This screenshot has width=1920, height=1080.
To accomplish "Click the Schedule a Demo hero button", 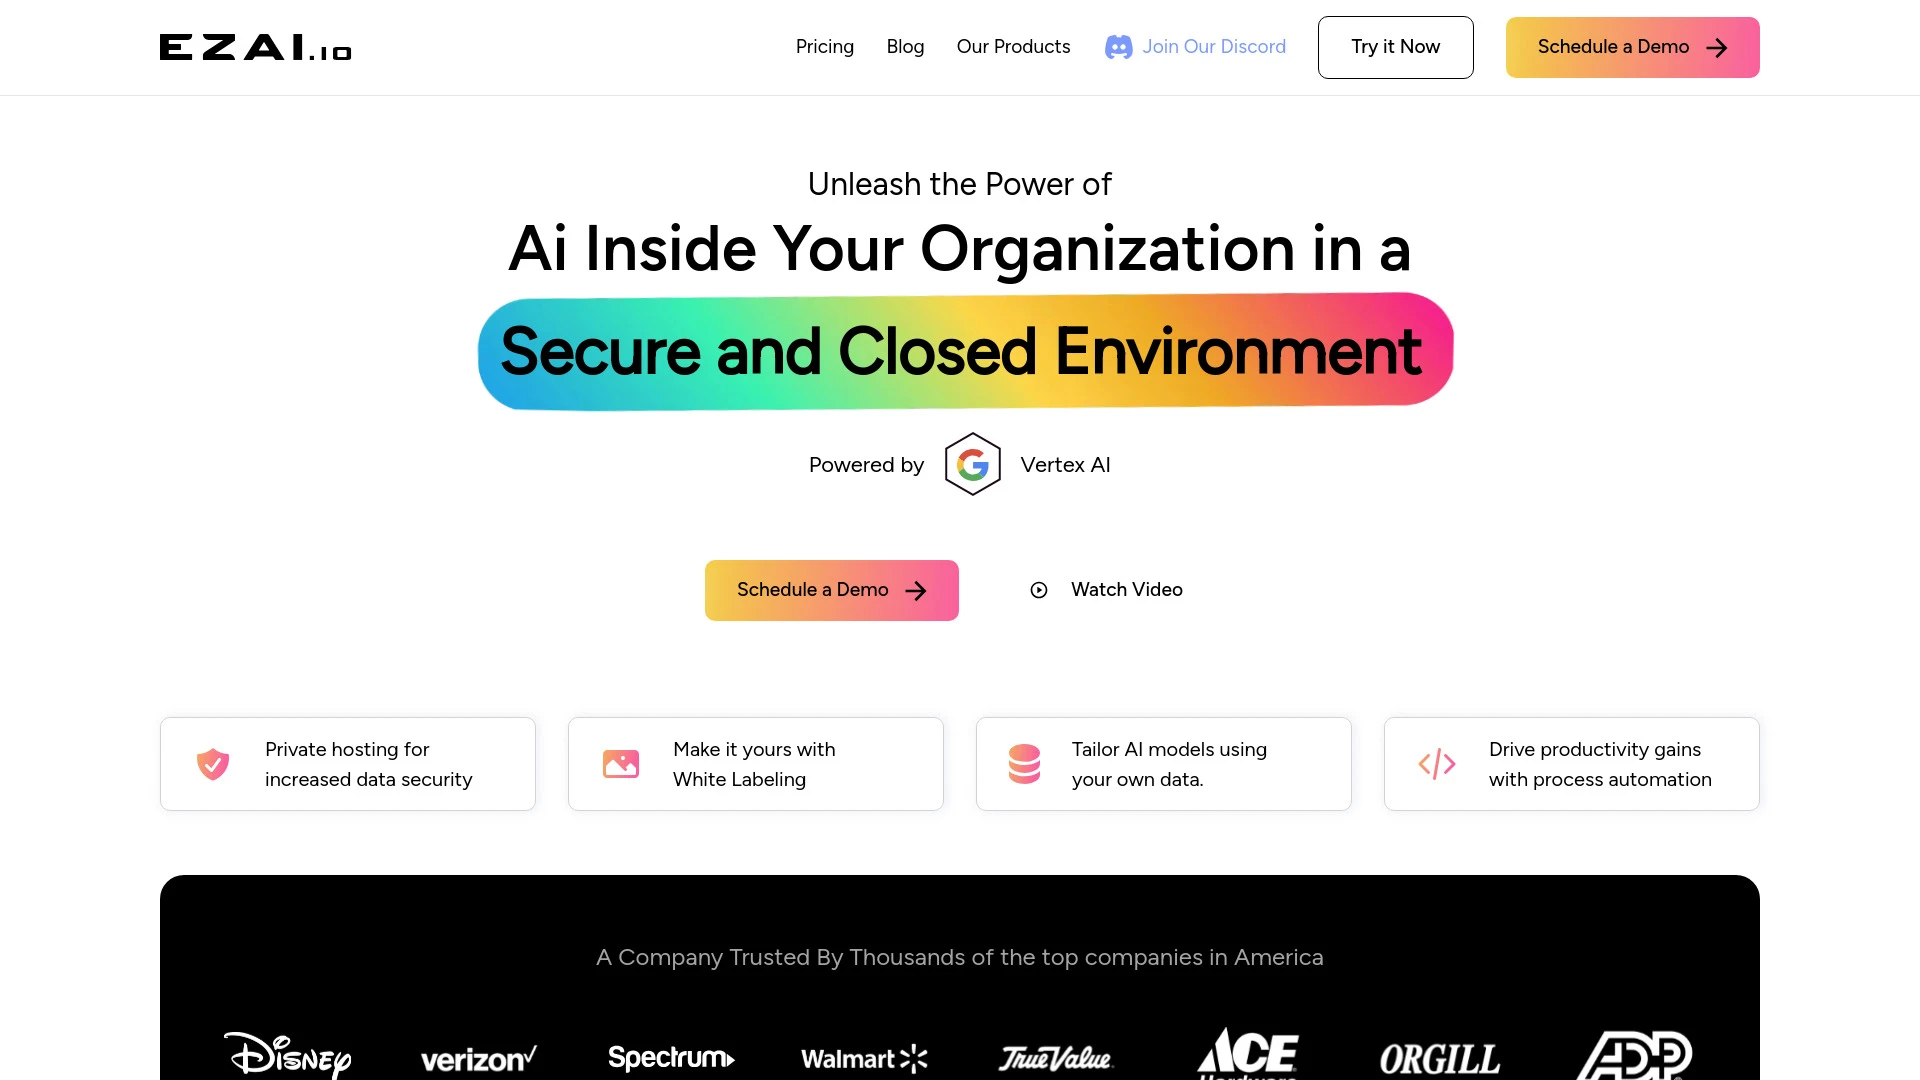I will pos(831,589).
